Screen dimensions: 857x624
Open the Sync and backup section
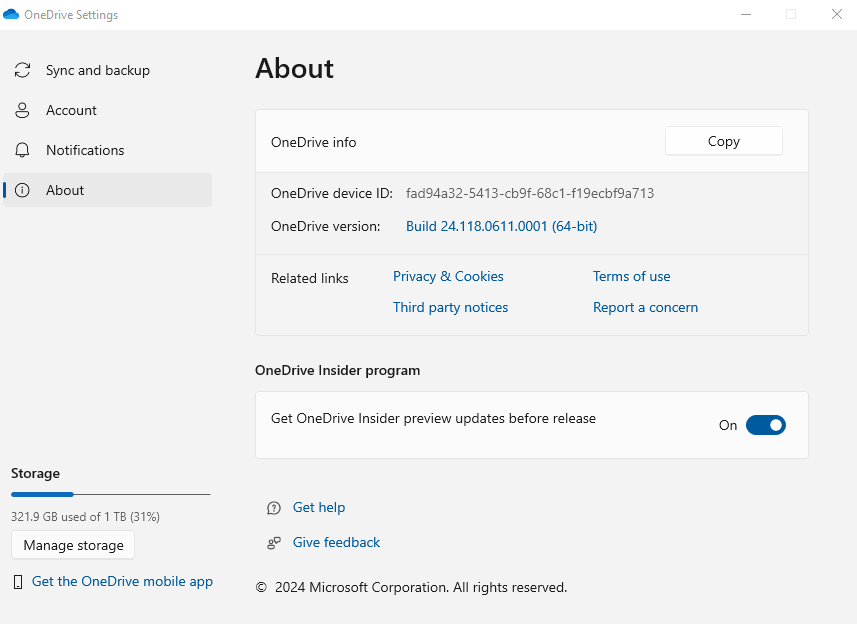tap(107, 70)
